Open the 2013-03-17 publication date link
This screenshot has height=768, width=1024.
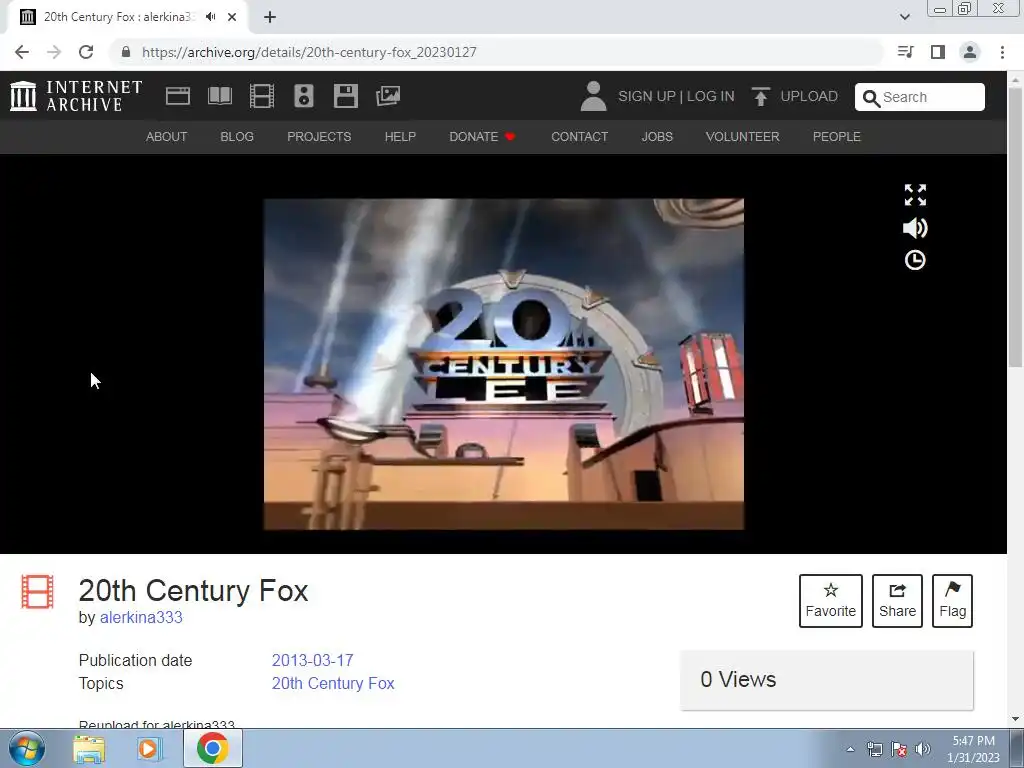pyautogui.click(x=313, y=660)
